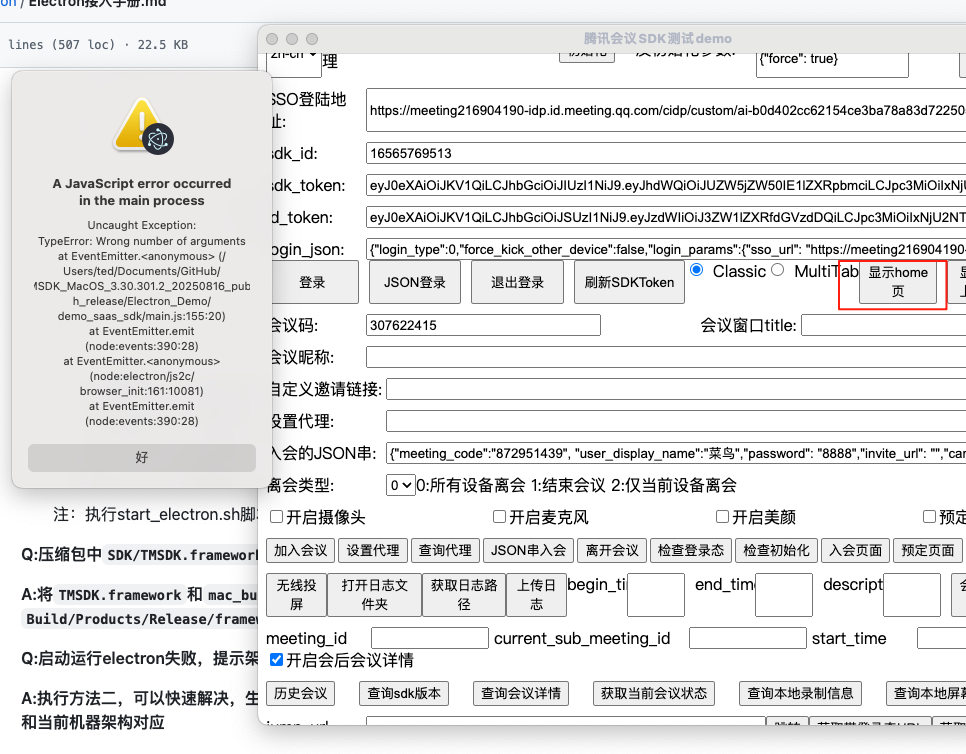Viewport: 966px width, 754px height.
Task: Focus the 会议昵称 input field
Action: click(x=666, y=357)
